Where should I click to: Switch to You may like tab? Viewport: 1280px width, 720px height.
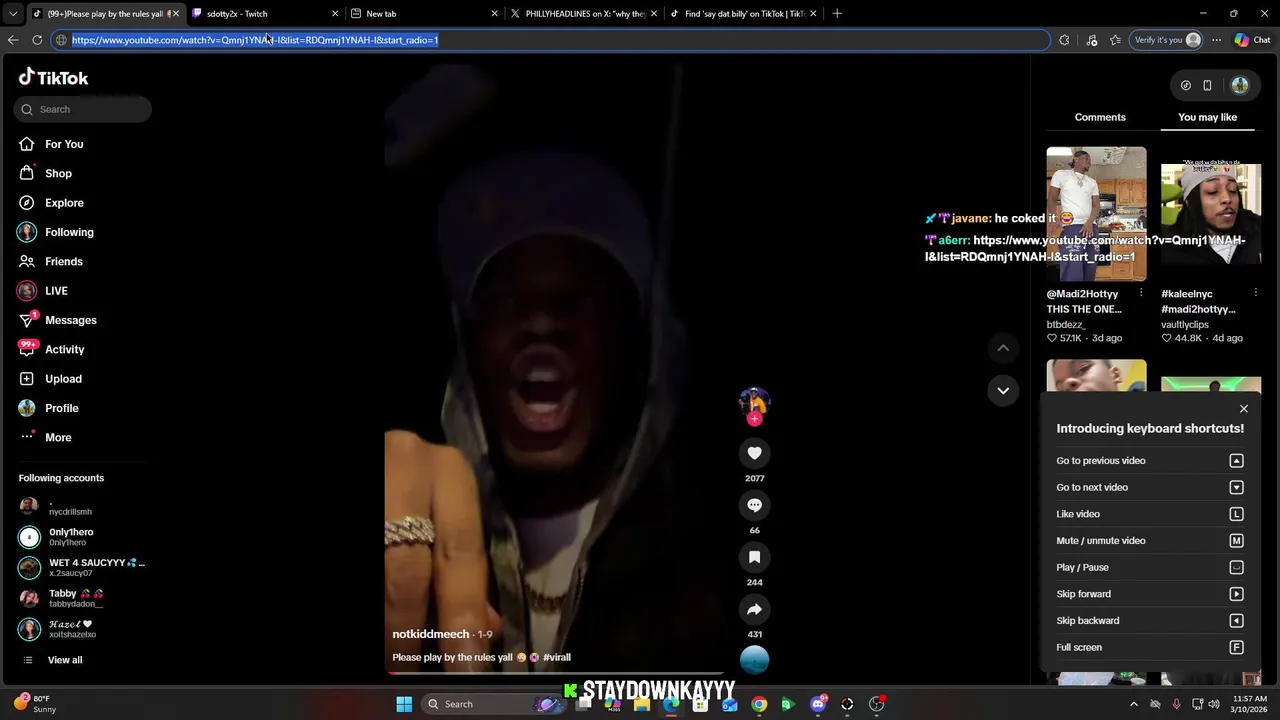(1207, 117)
